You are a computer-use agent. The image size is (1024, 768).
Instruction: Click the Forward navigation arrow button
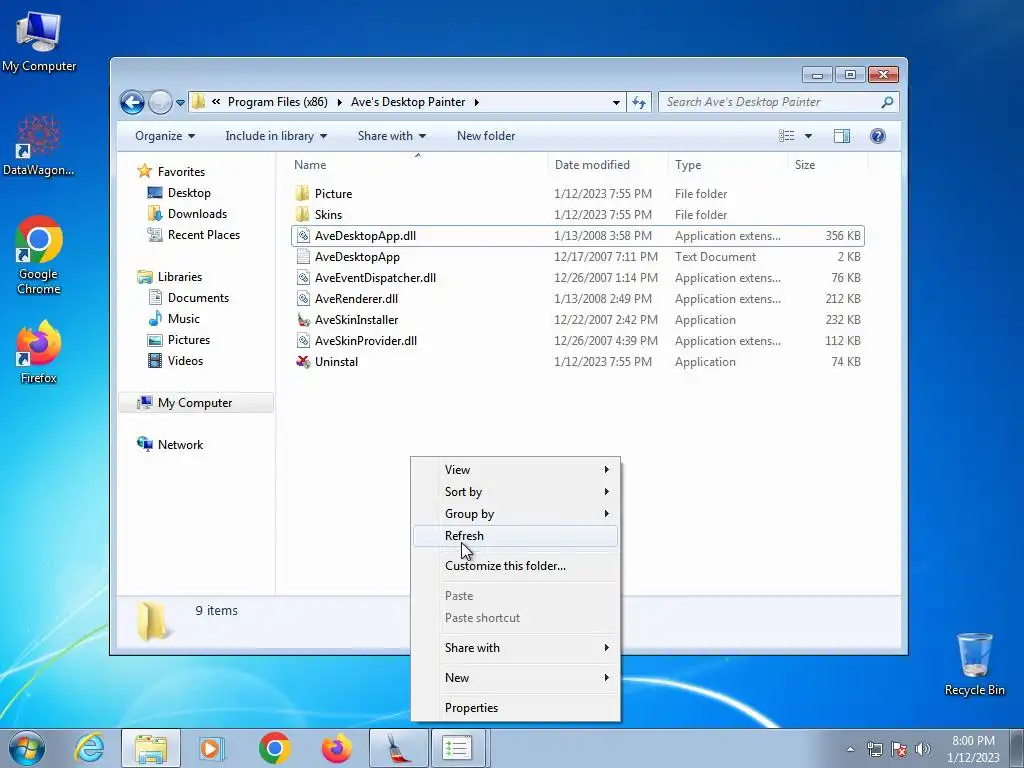(160, 102)
